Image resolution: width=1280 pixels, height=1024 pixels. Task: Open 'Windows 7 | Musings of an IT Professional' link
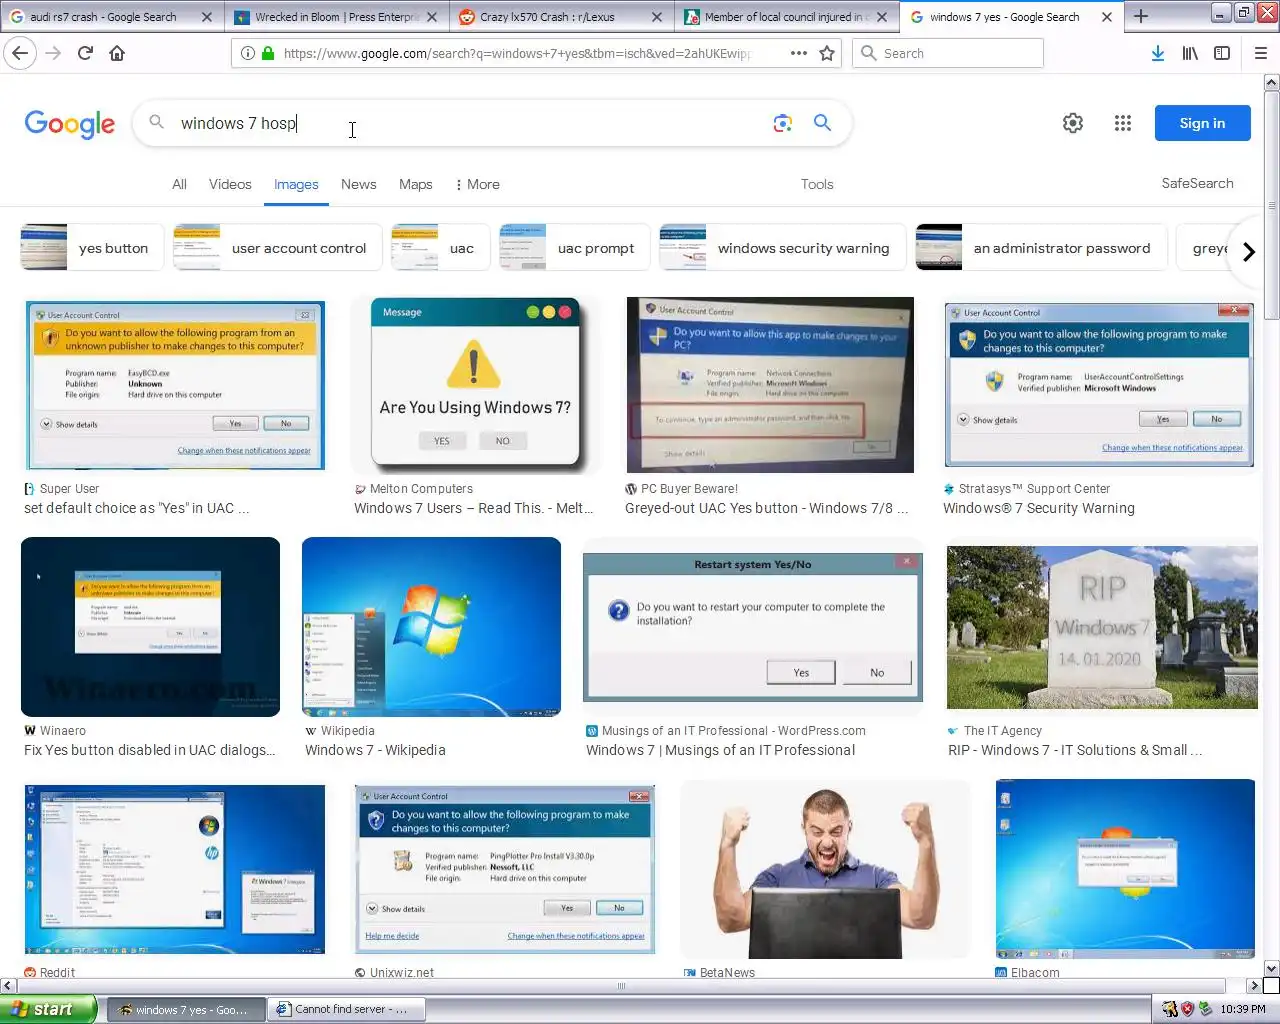click(x=720, y=750)
